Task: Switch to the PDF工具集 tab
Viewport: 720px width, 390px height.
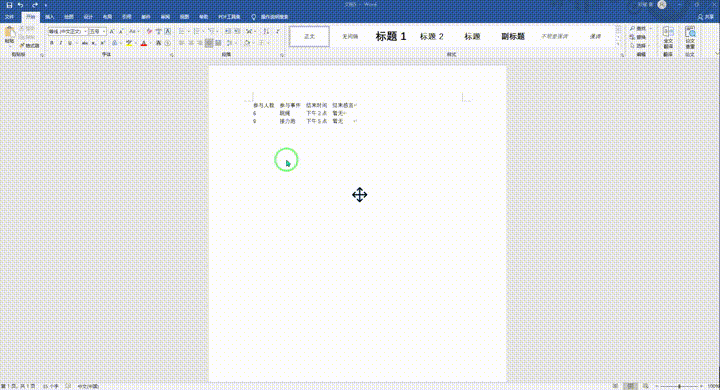Action: coord(229,17)
